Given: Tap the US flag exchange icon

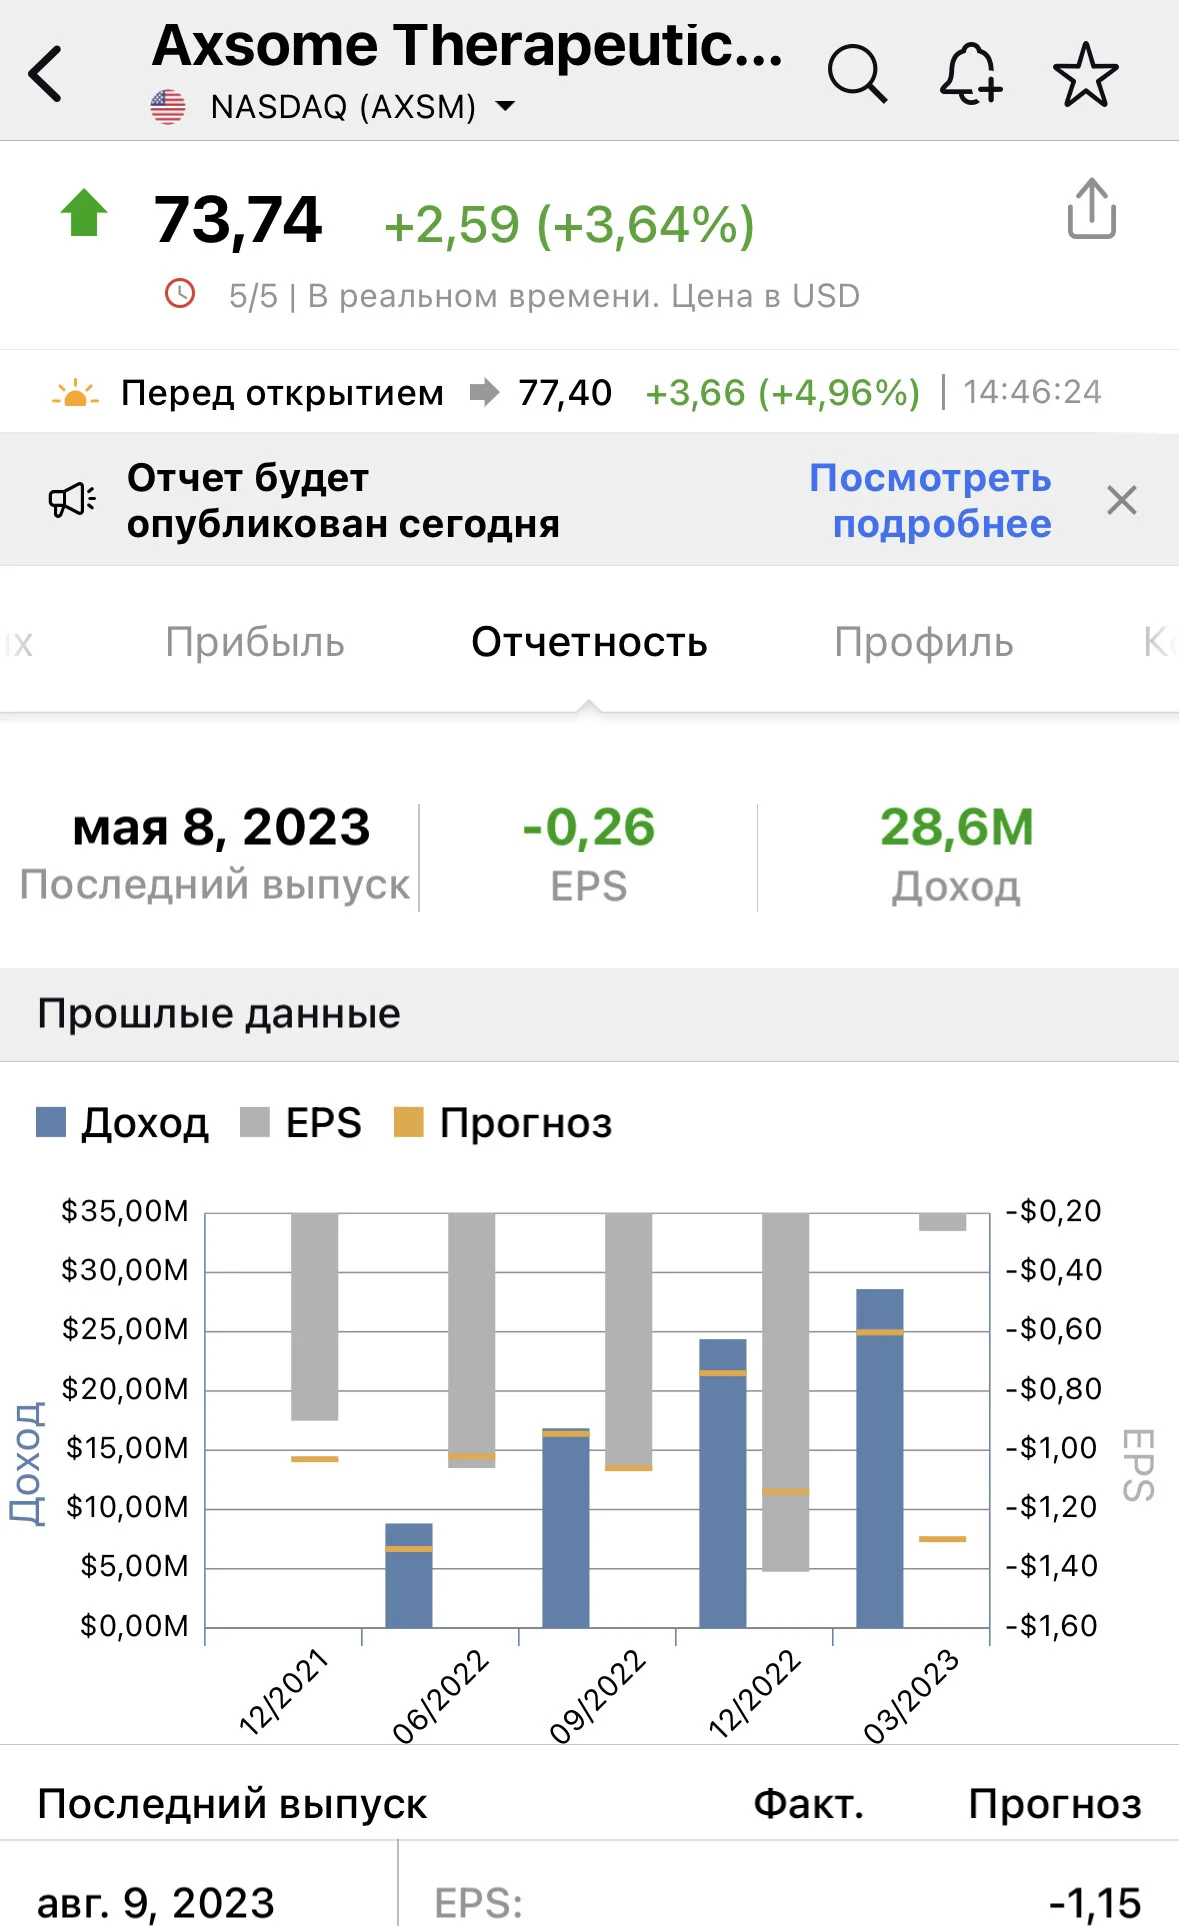Looking at the screenshot, I should tap(168, 107).
